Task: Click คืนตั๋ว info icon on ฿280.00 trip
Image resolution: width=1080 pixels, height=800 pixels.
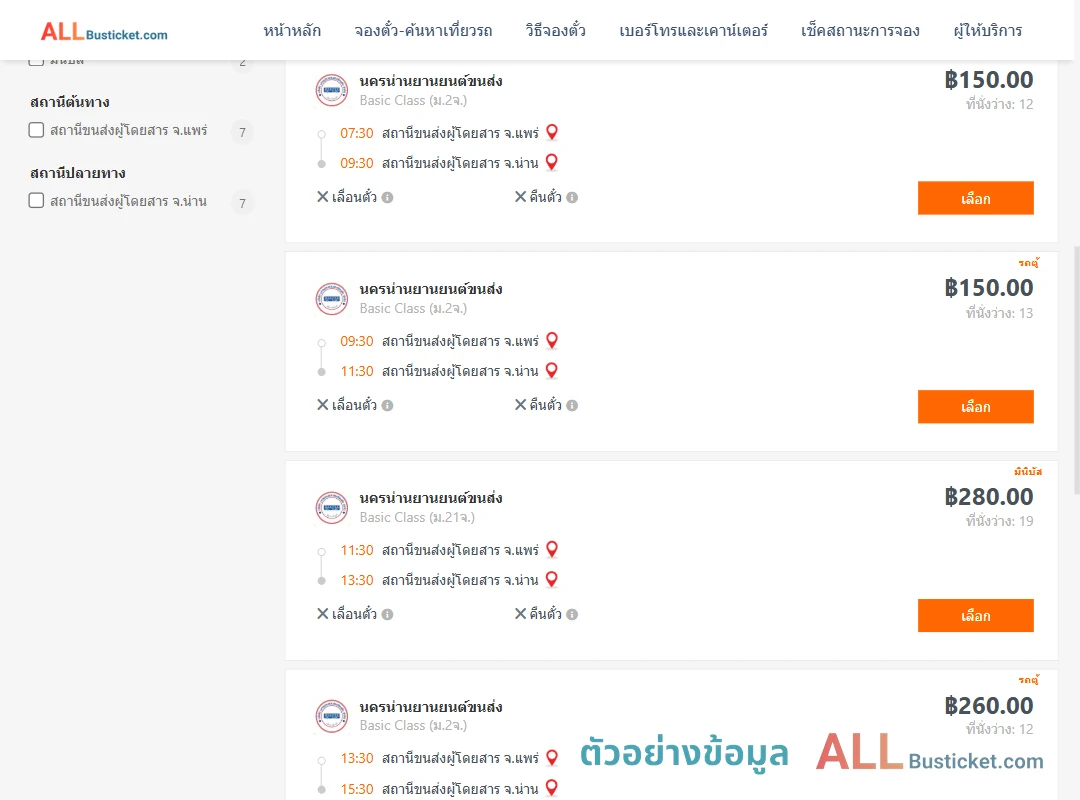Action: 572,615
